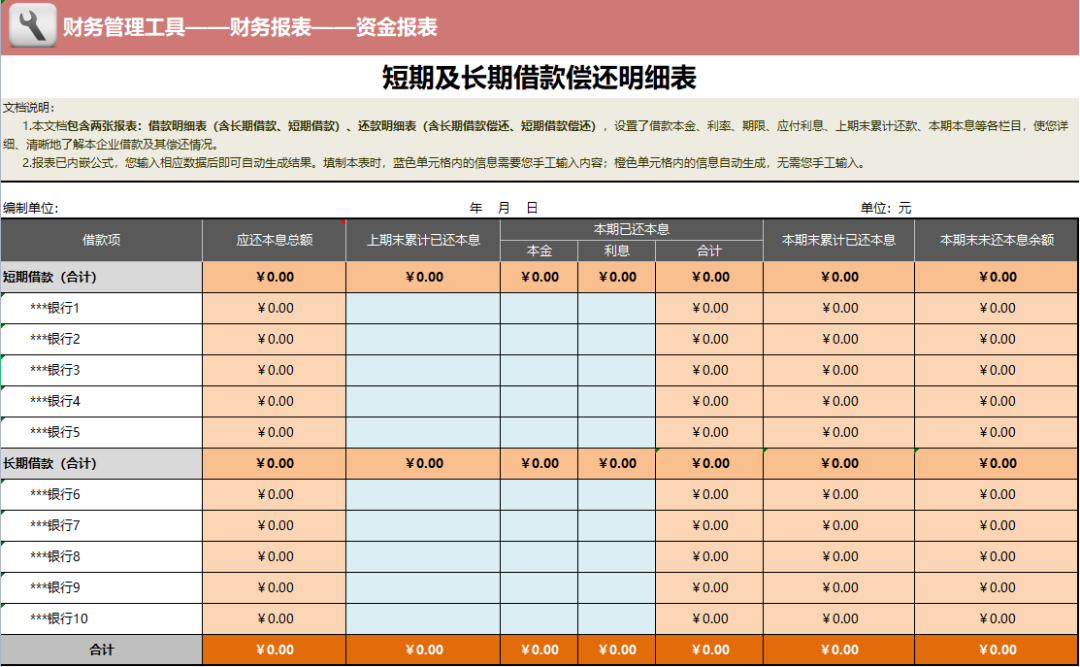Click the 长期借款（合计） row label

101,464
